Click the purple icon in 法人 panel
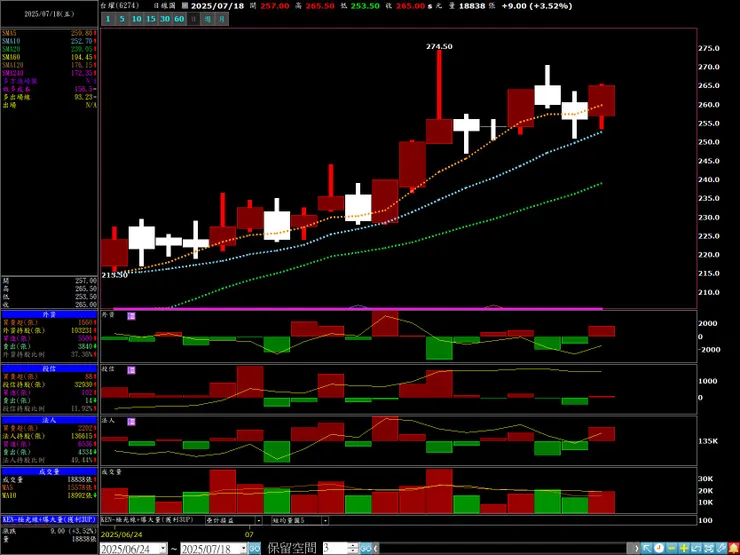This screenshot has width=740, height=555. (x=132, y=421)
